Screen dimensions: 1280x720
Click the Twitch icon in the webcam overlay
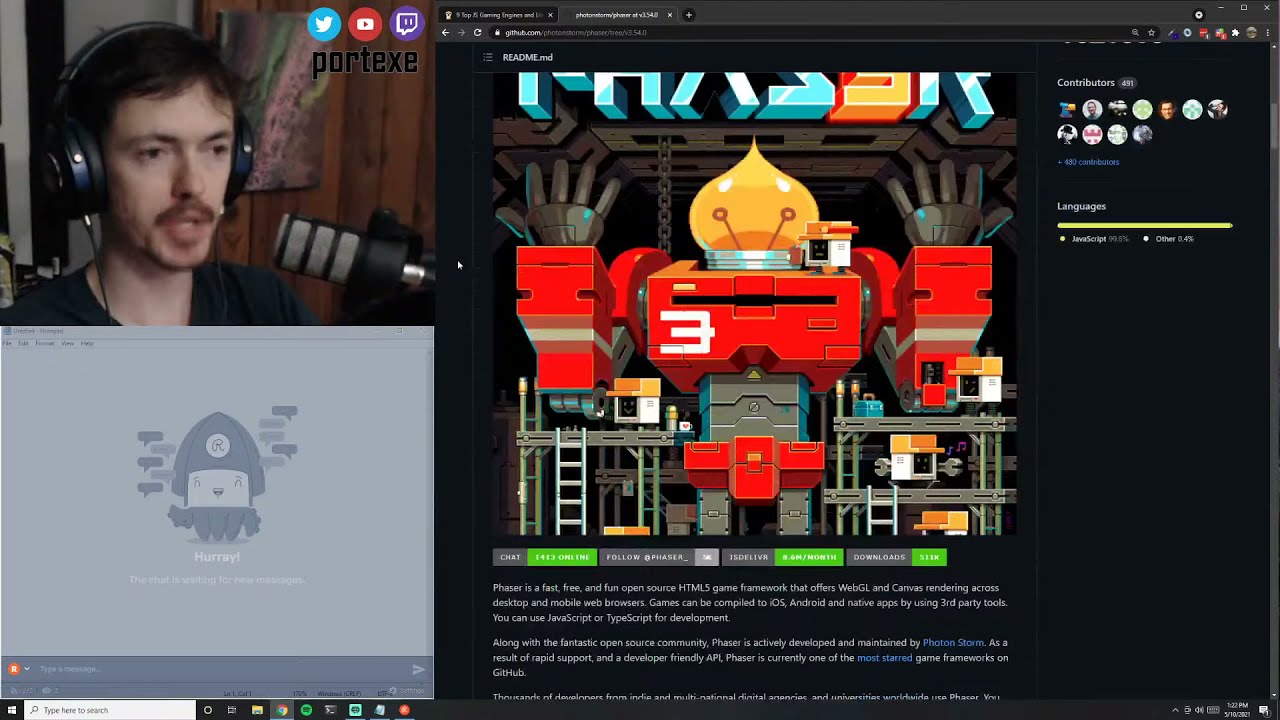coord(407,24)
